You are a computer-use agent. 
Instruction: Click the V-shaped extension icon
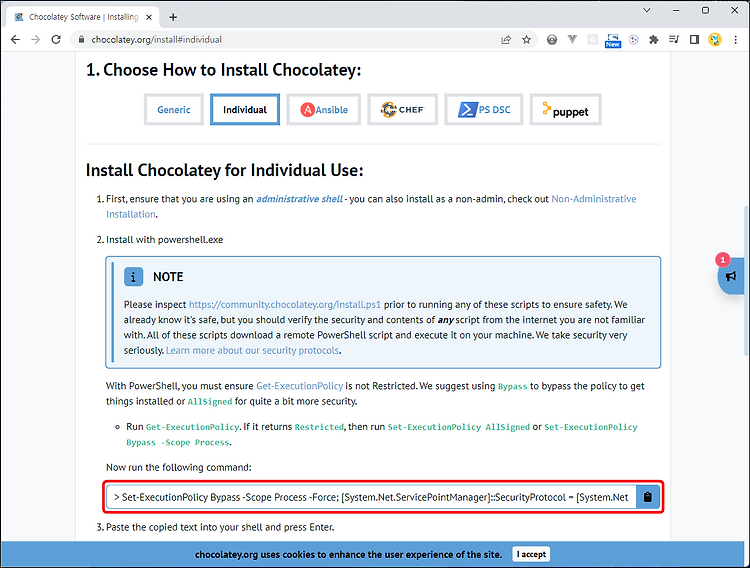(572, 39)
